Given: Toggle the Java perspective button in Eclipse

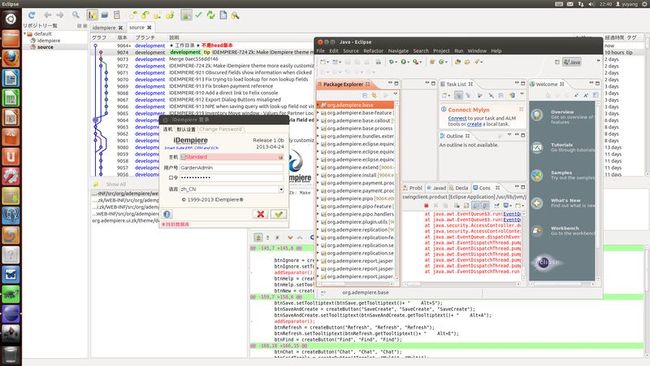Looking at the screenshot, I should coord(572,62).
